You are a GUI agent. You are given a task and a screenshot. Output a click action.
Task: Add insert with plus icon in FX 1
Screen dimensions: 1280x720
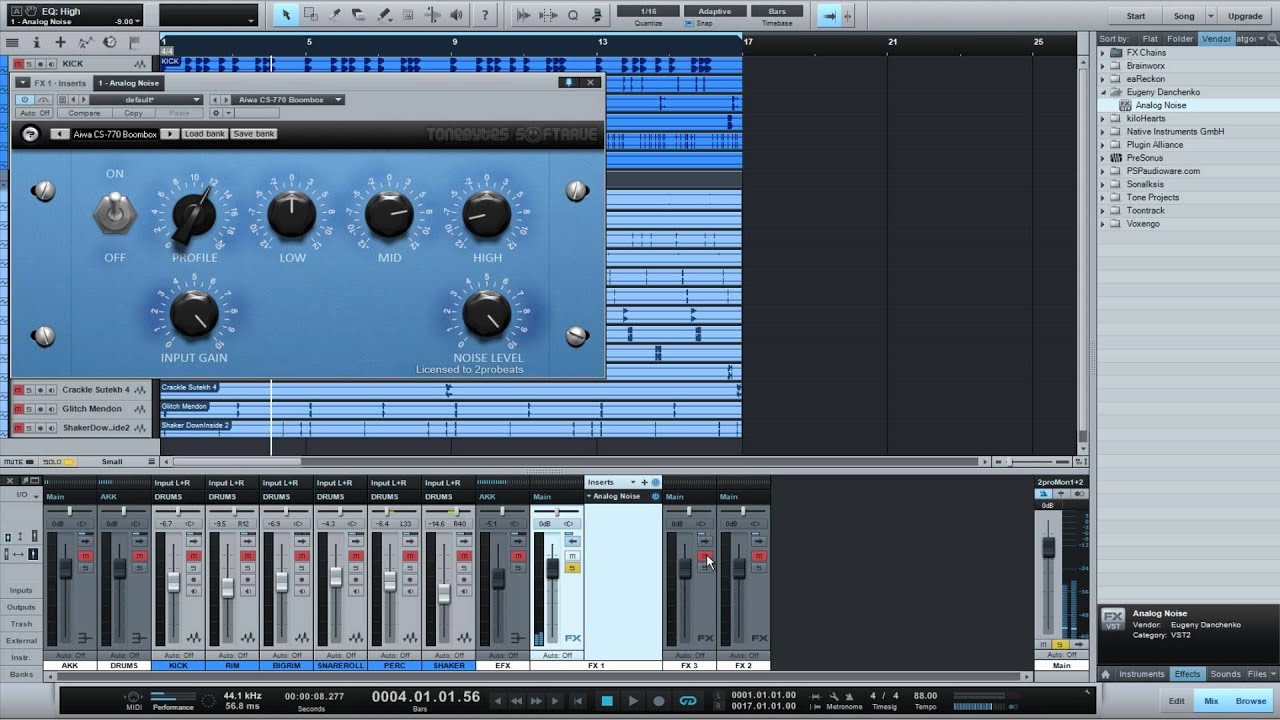click(644, 482)
